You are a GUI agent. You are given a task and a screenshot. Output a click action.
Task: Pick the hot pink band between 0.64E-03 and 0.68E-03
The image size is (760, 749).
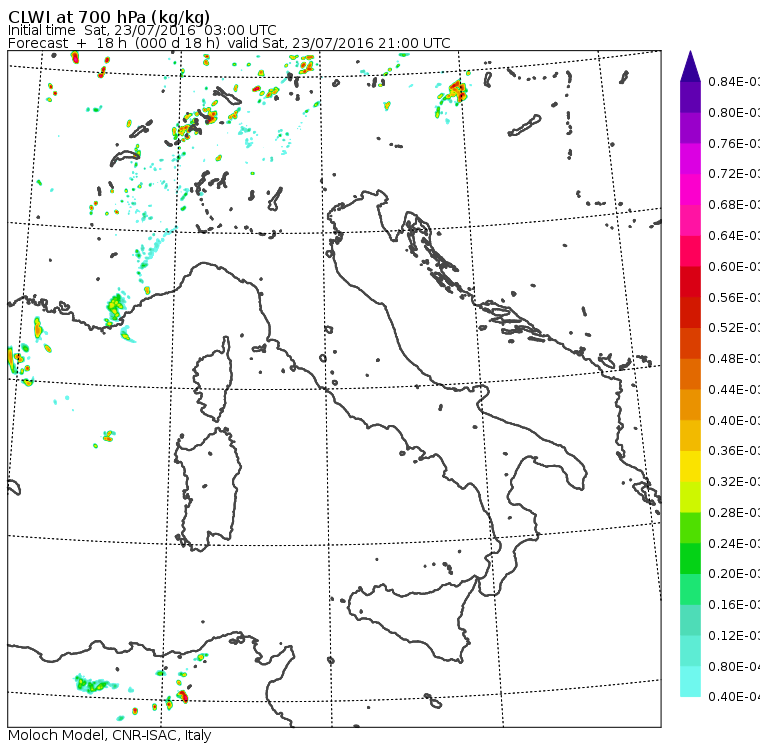tap(690, 220)
